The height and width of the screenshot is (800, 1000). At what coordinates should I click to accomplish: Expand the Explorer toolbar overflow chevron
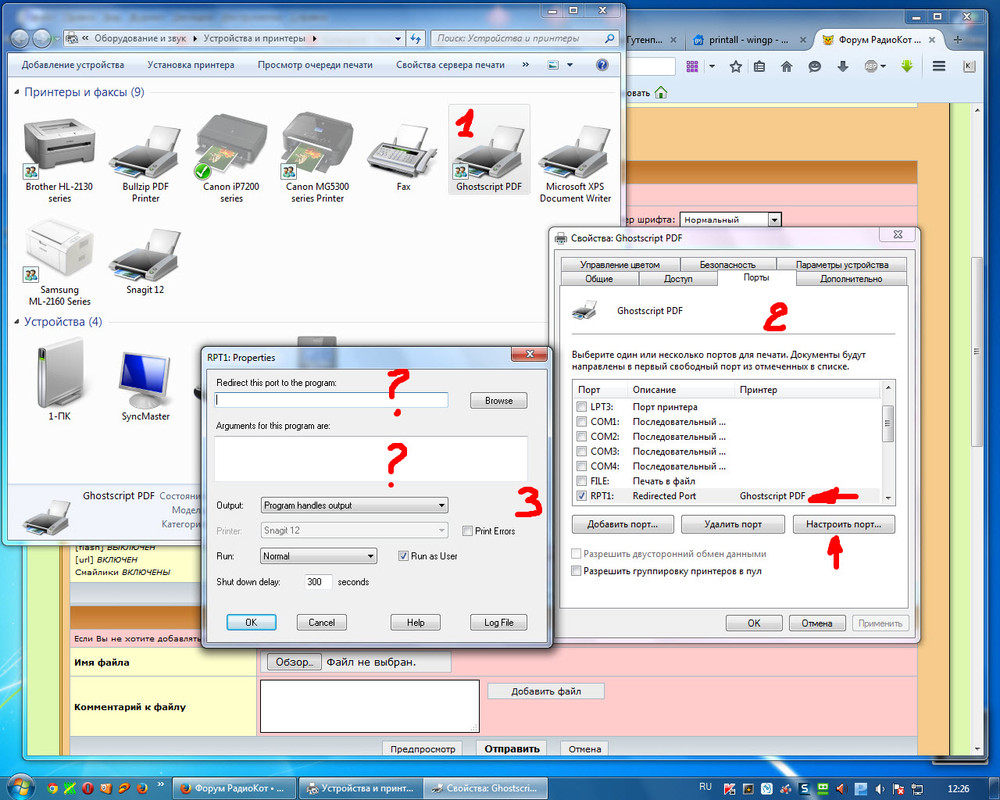click(x=526, y=64)
